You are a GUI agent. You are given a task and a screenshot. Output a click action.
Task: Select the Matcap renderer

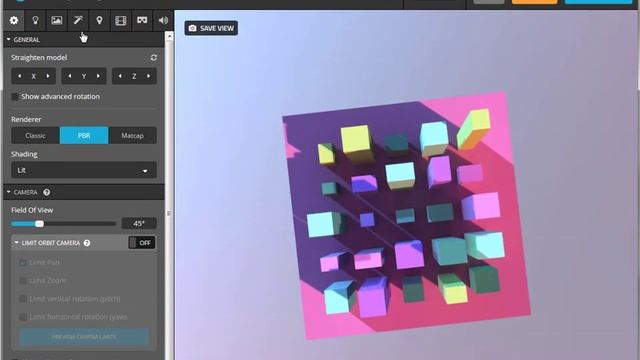132,136
